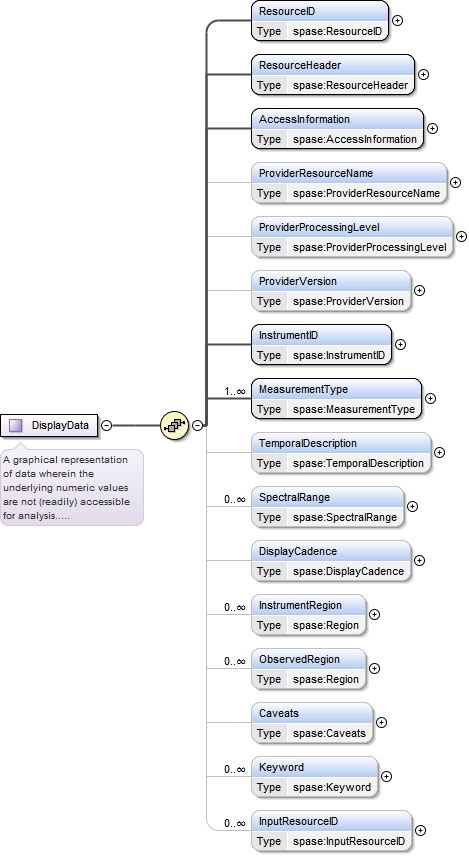This screenshot has width=469, height=856.
Task: Expand the TemporalDescription element
Action: (x=440, y=453)
